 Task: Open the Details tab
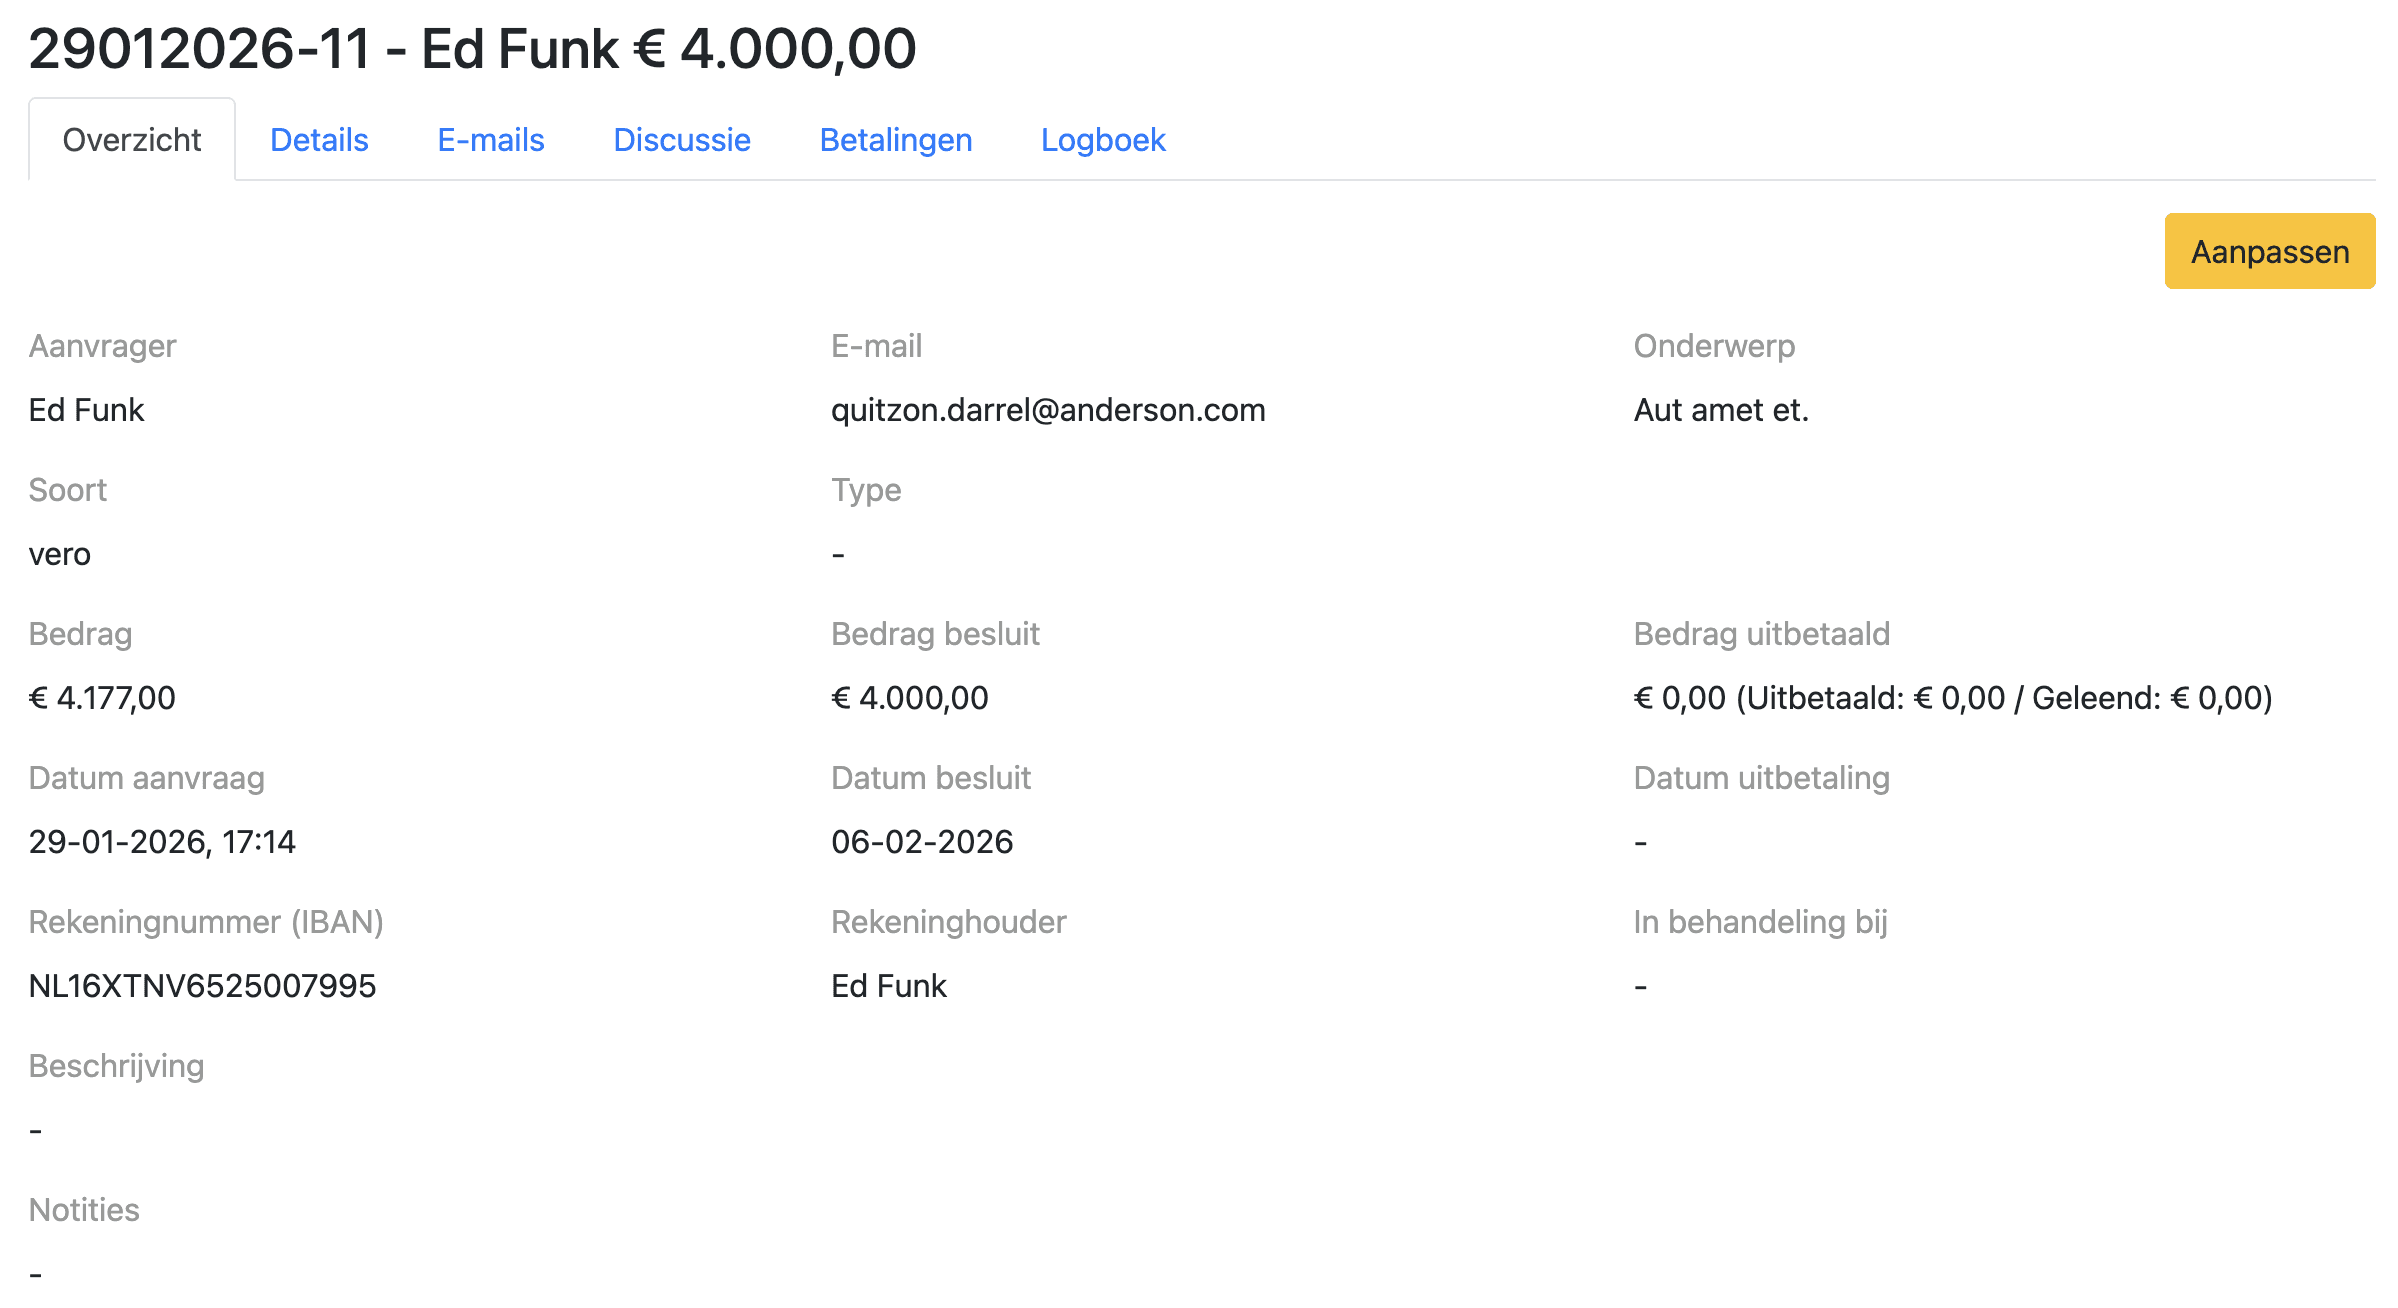point(319,140)
